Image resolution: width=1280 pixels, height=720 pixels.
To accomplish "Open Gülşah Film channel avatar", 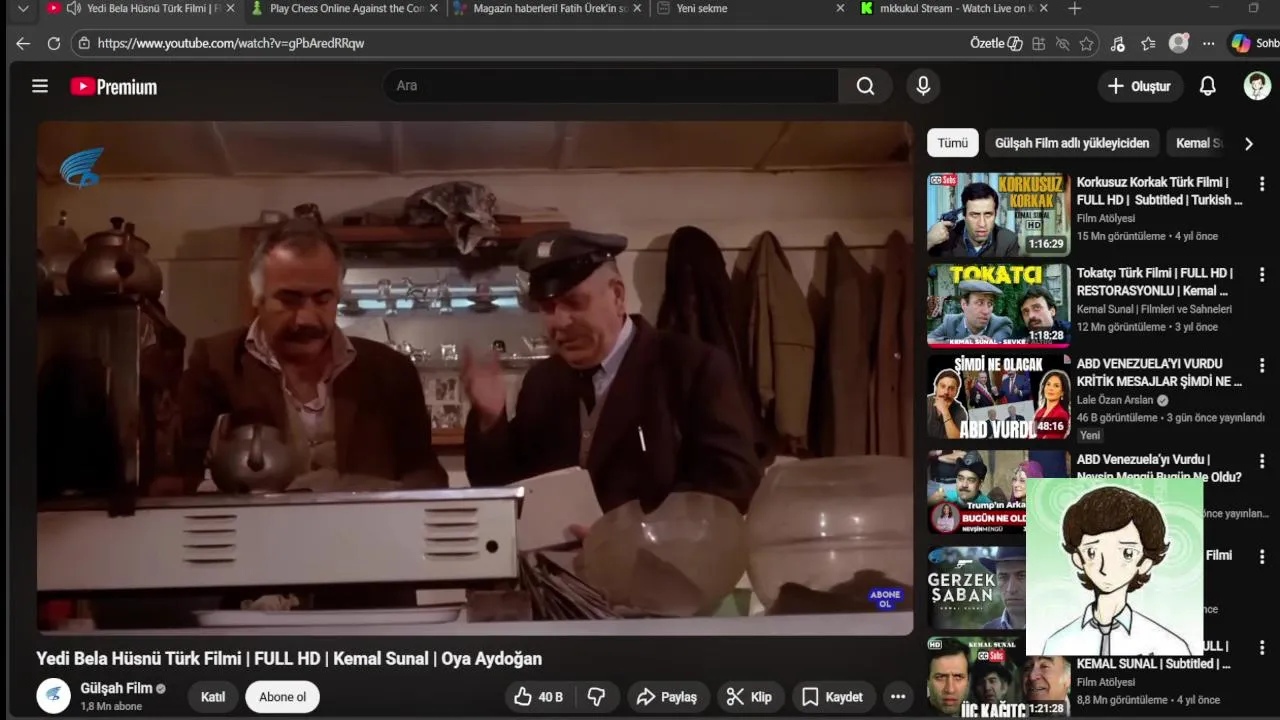I will (x=54, y=696).
